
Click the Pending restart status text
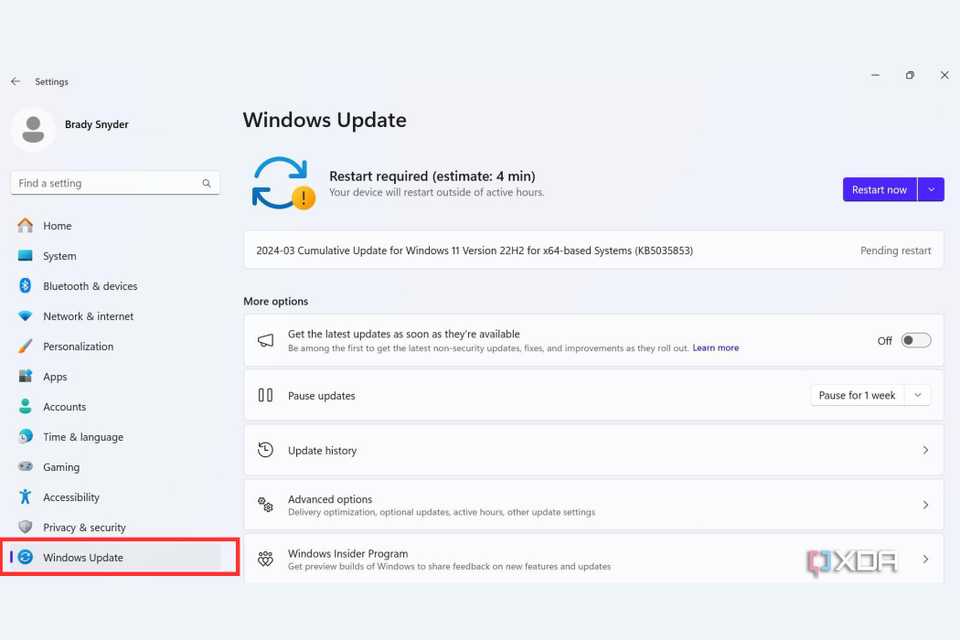point(895,250)
